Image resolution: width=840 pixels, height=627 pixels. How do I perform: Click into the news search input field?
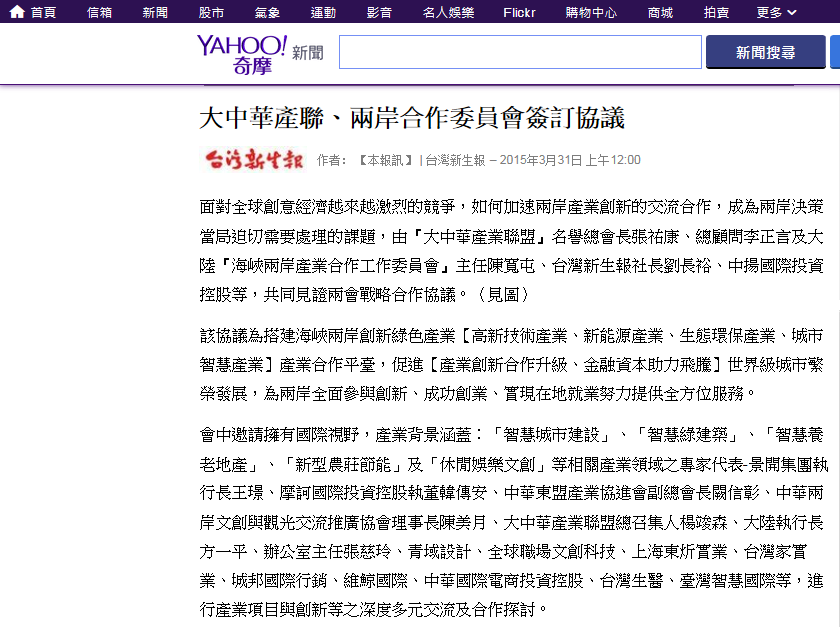click(x=518, y=52)
